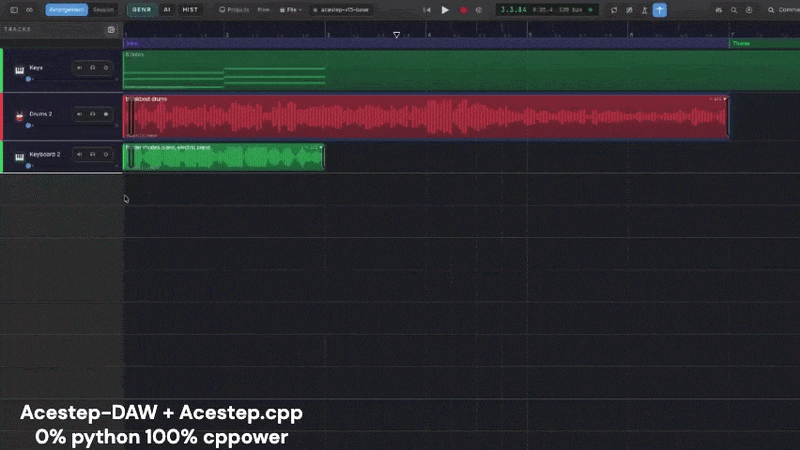Click the 3.3.84 position display
Viewport: 800px width, 450px height.
click(x=513, y=10)
